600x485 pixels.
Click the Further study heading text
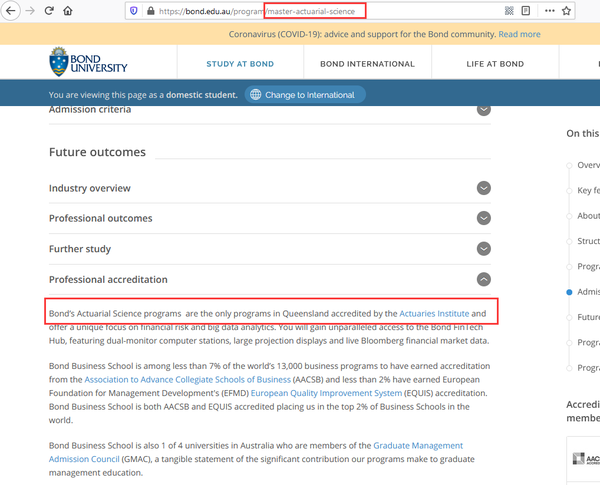pyautogui.click(x=80, y=249)
